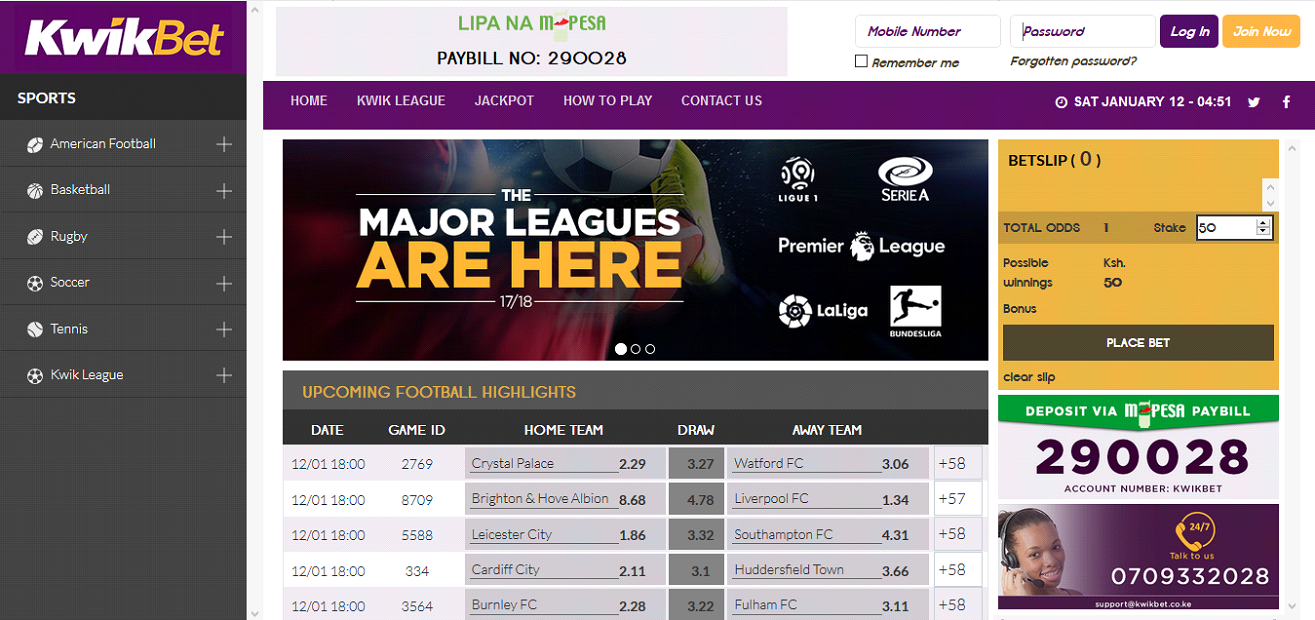This screenshot has width=1315, height=620.
Task: Bet on Fulham FC away odds 3.11
Action: coord(828,604)
